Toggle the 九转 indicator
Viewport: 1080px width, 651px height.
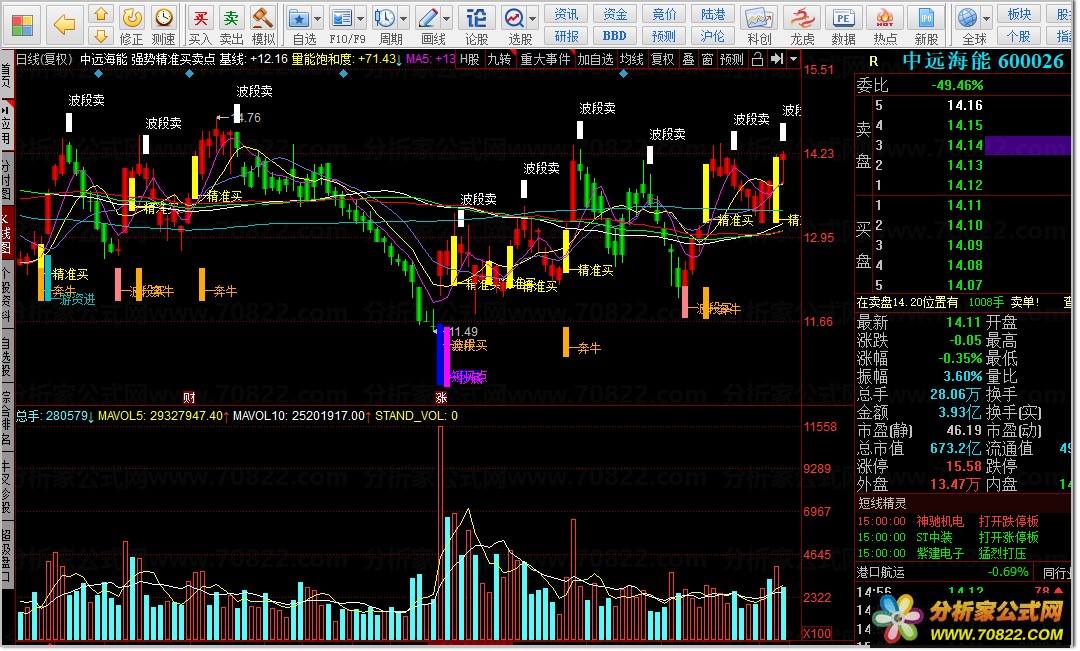coord(499,59)
